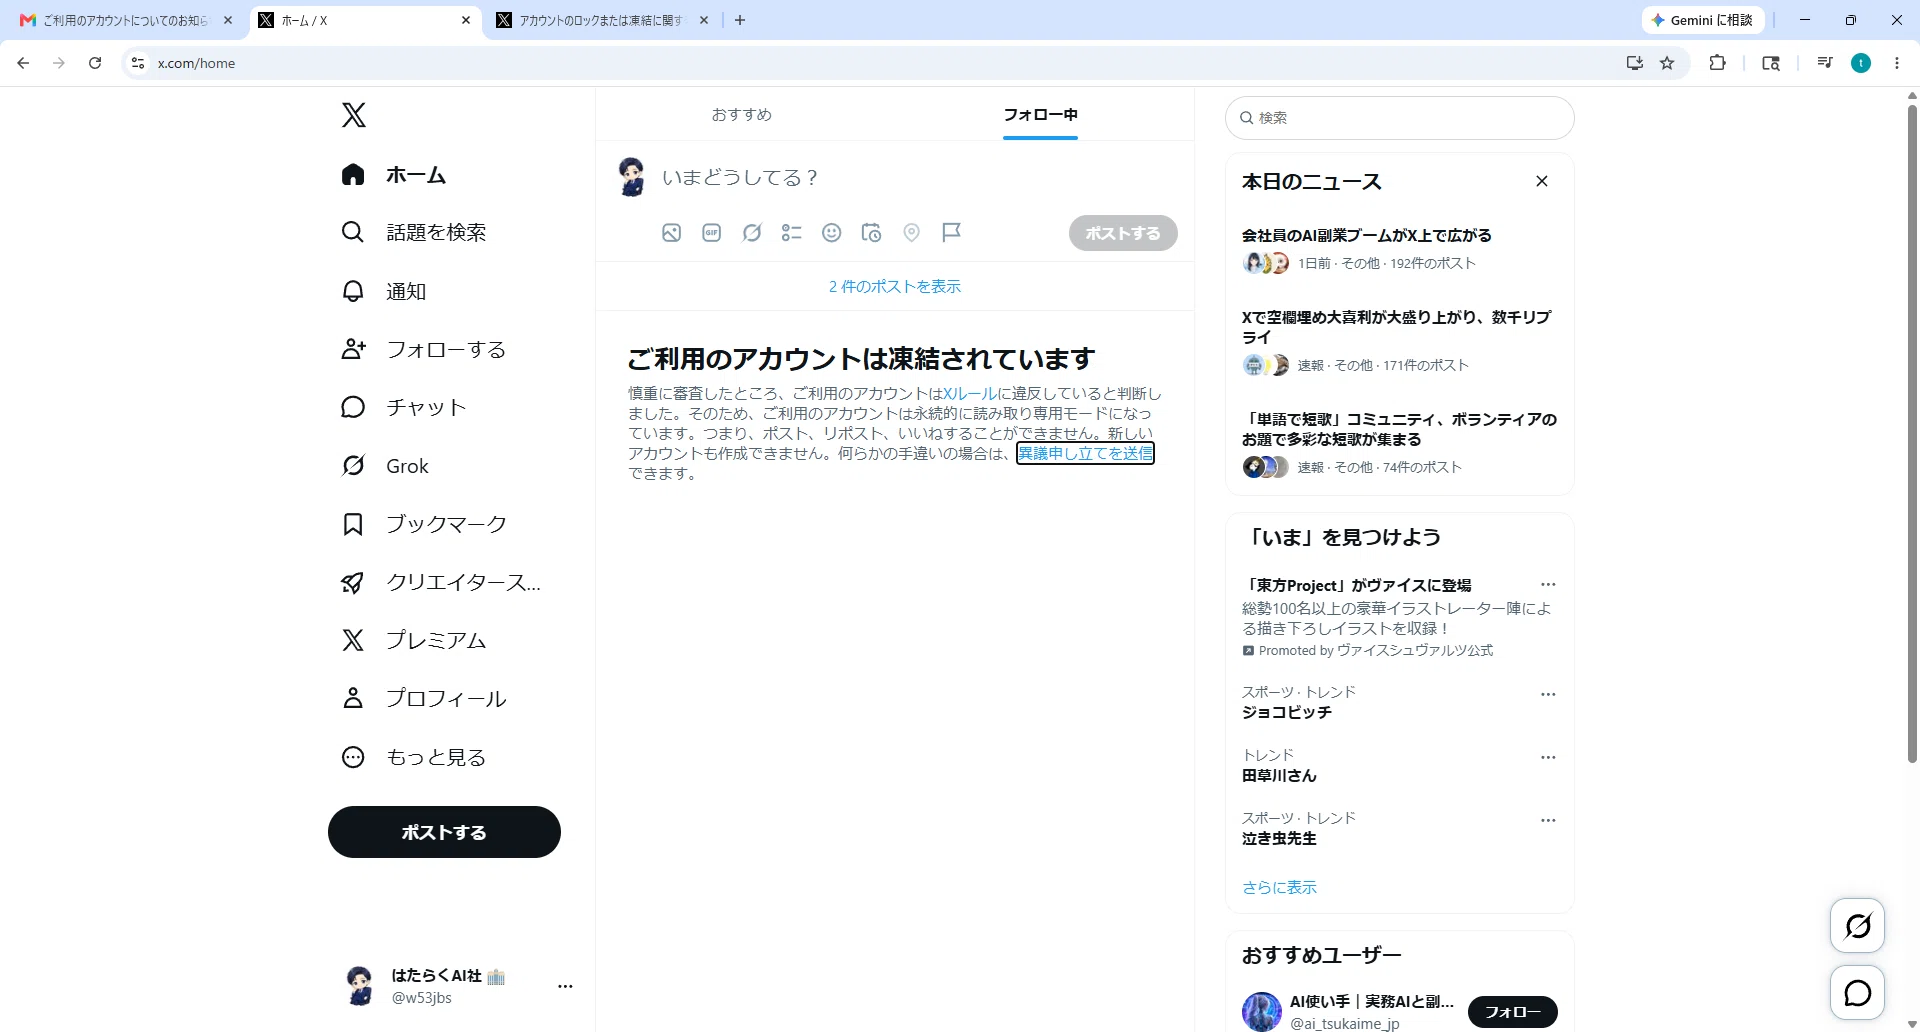Open Chrome three-dot menu

click(x=1897, y=63)
